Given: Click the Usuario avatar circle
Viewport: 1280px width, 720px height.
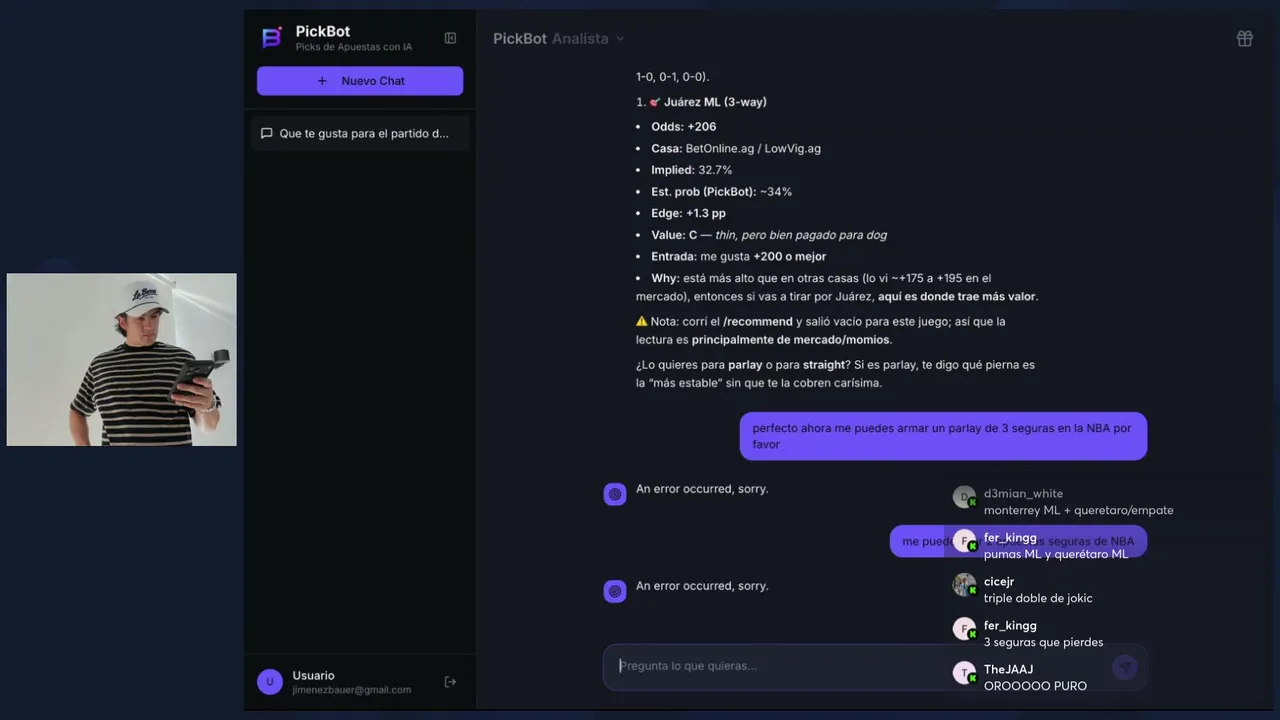Looking at the screenshot, I should pos(269,682).
